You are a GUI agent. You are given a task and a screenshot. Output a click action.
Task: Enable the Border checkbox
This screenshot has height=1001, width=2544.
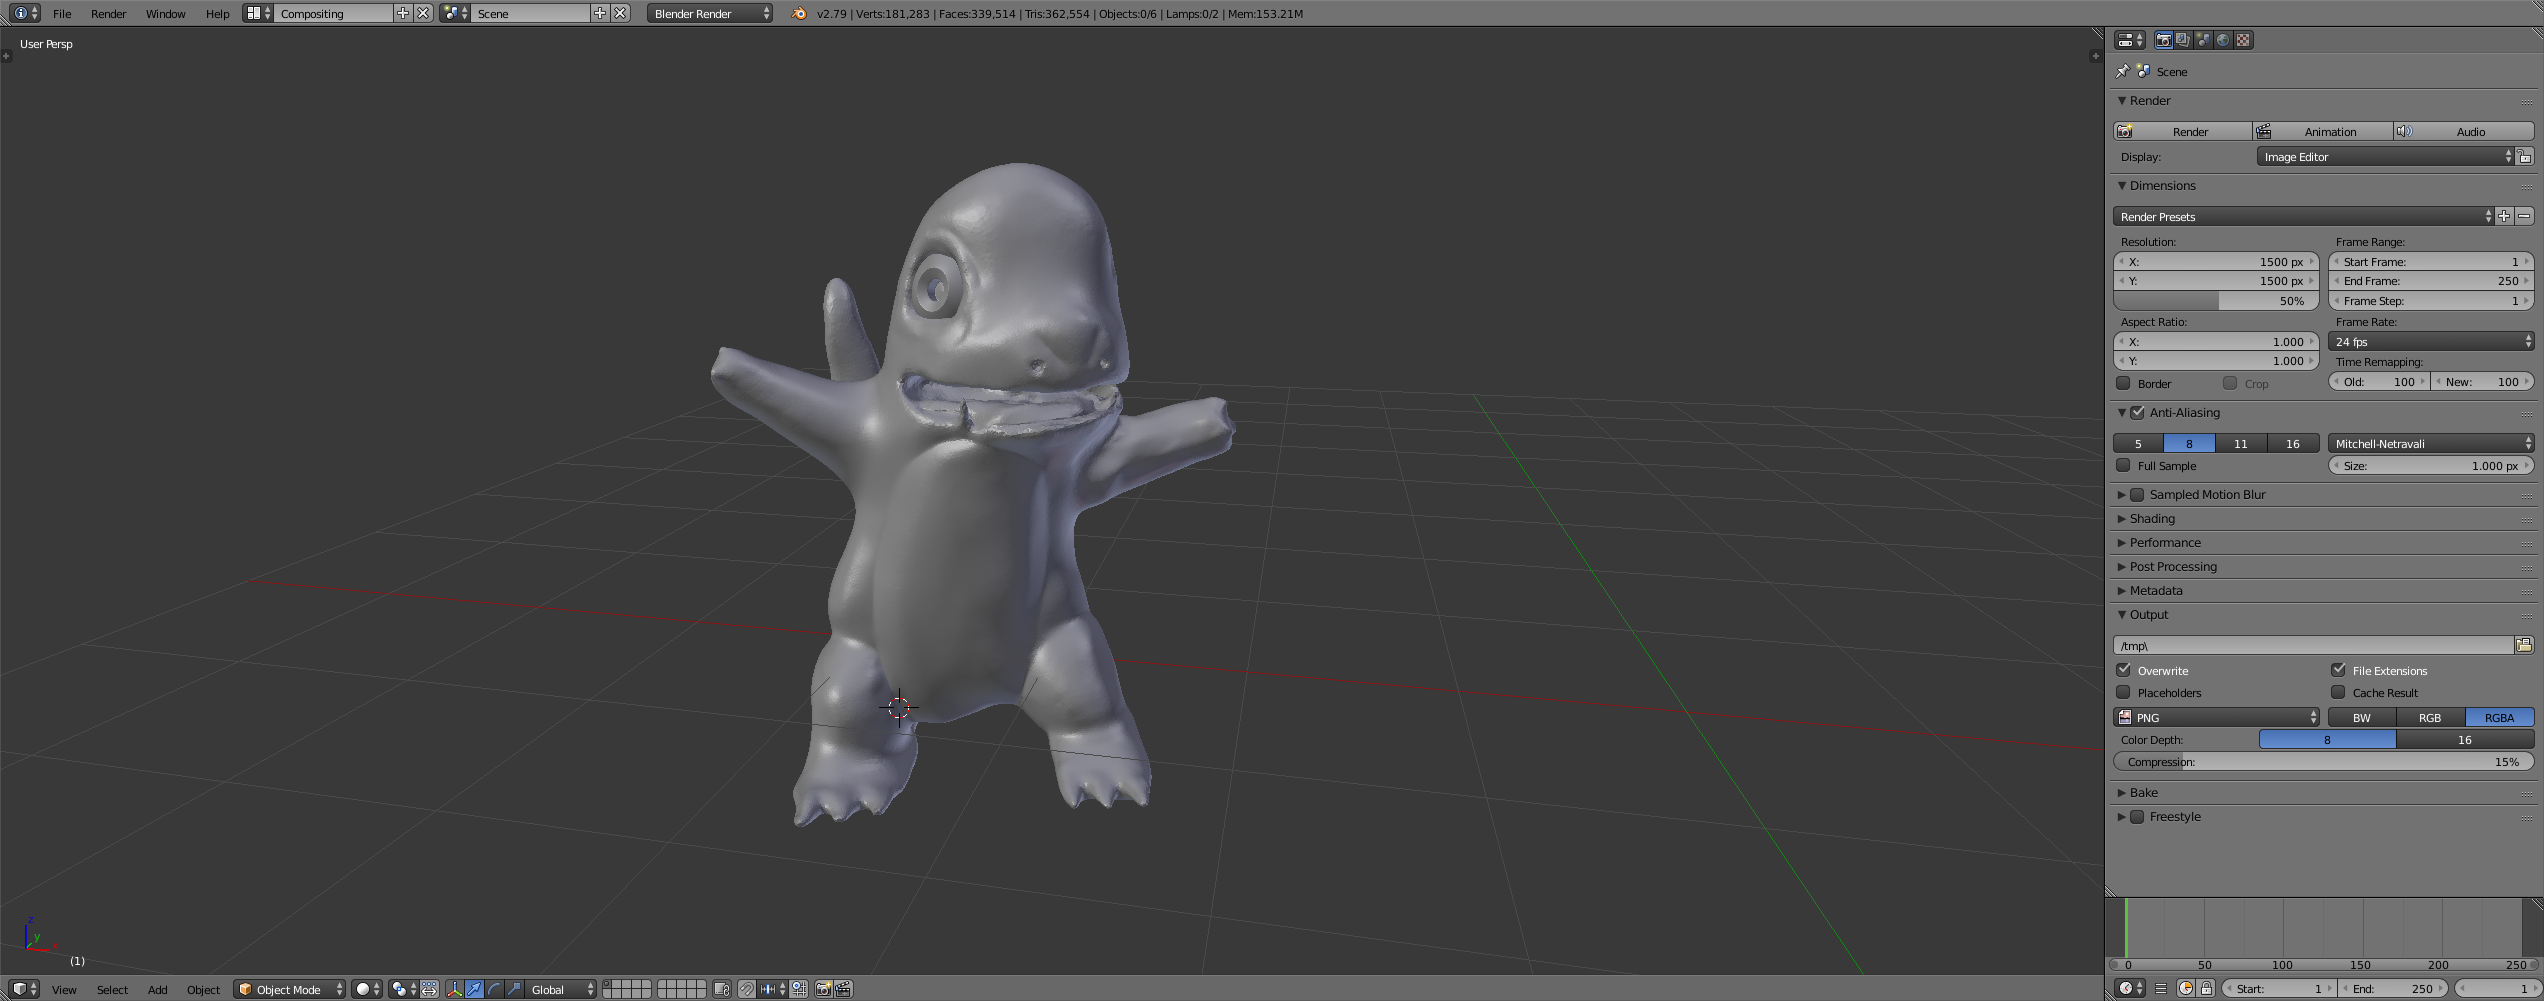coord(2123,384)
